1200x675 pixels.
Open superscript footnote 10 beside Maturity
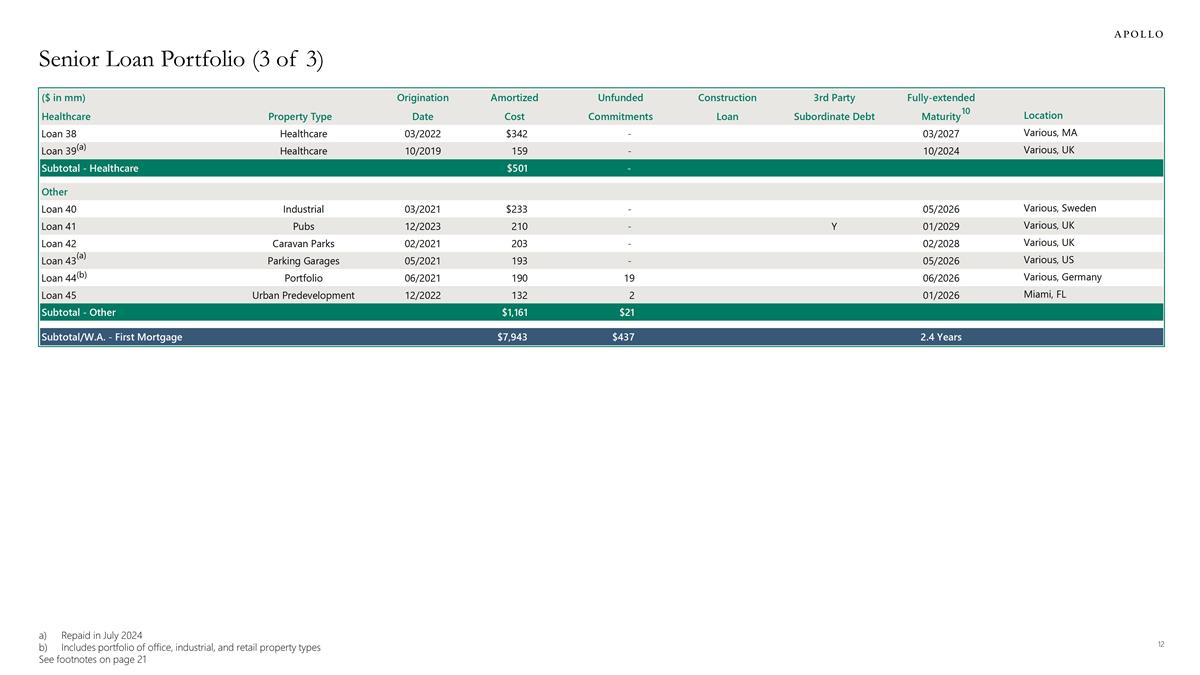966,111
